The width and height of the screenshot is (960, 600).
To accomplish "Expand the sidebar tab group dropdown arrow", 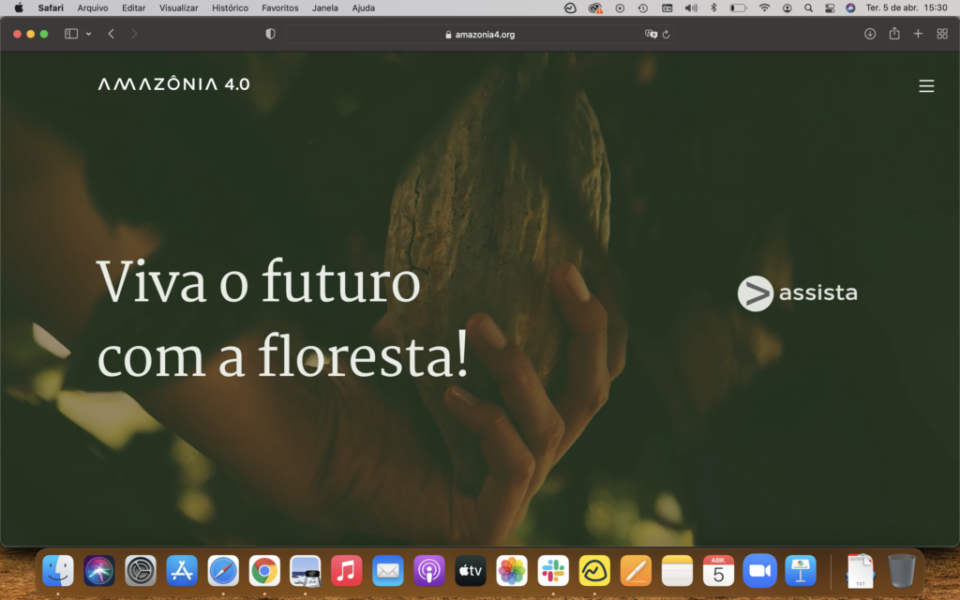I will pos(89,34).
